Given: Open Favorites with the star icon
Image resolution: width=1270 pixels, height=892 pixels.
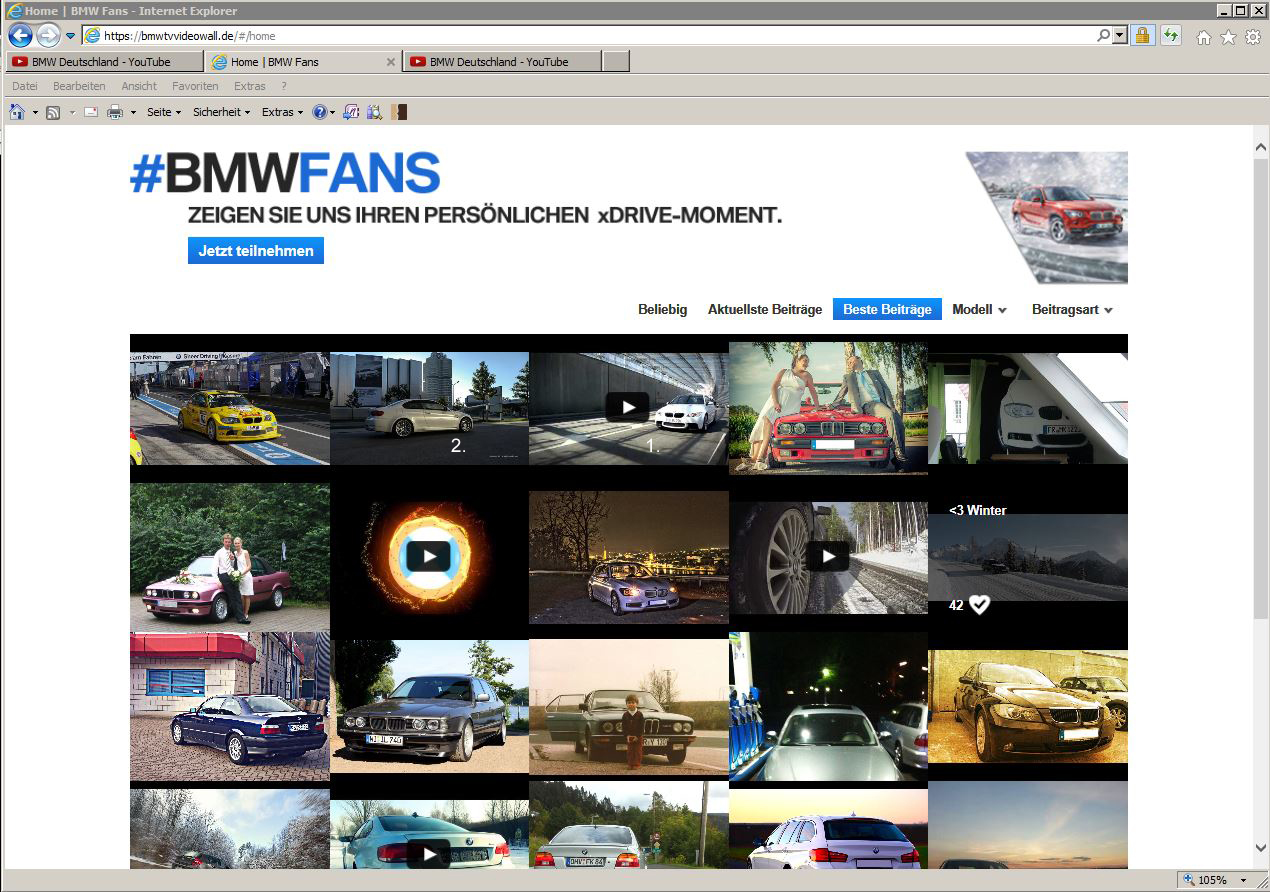Looking at the screenshot, I should pos(1228,37).
